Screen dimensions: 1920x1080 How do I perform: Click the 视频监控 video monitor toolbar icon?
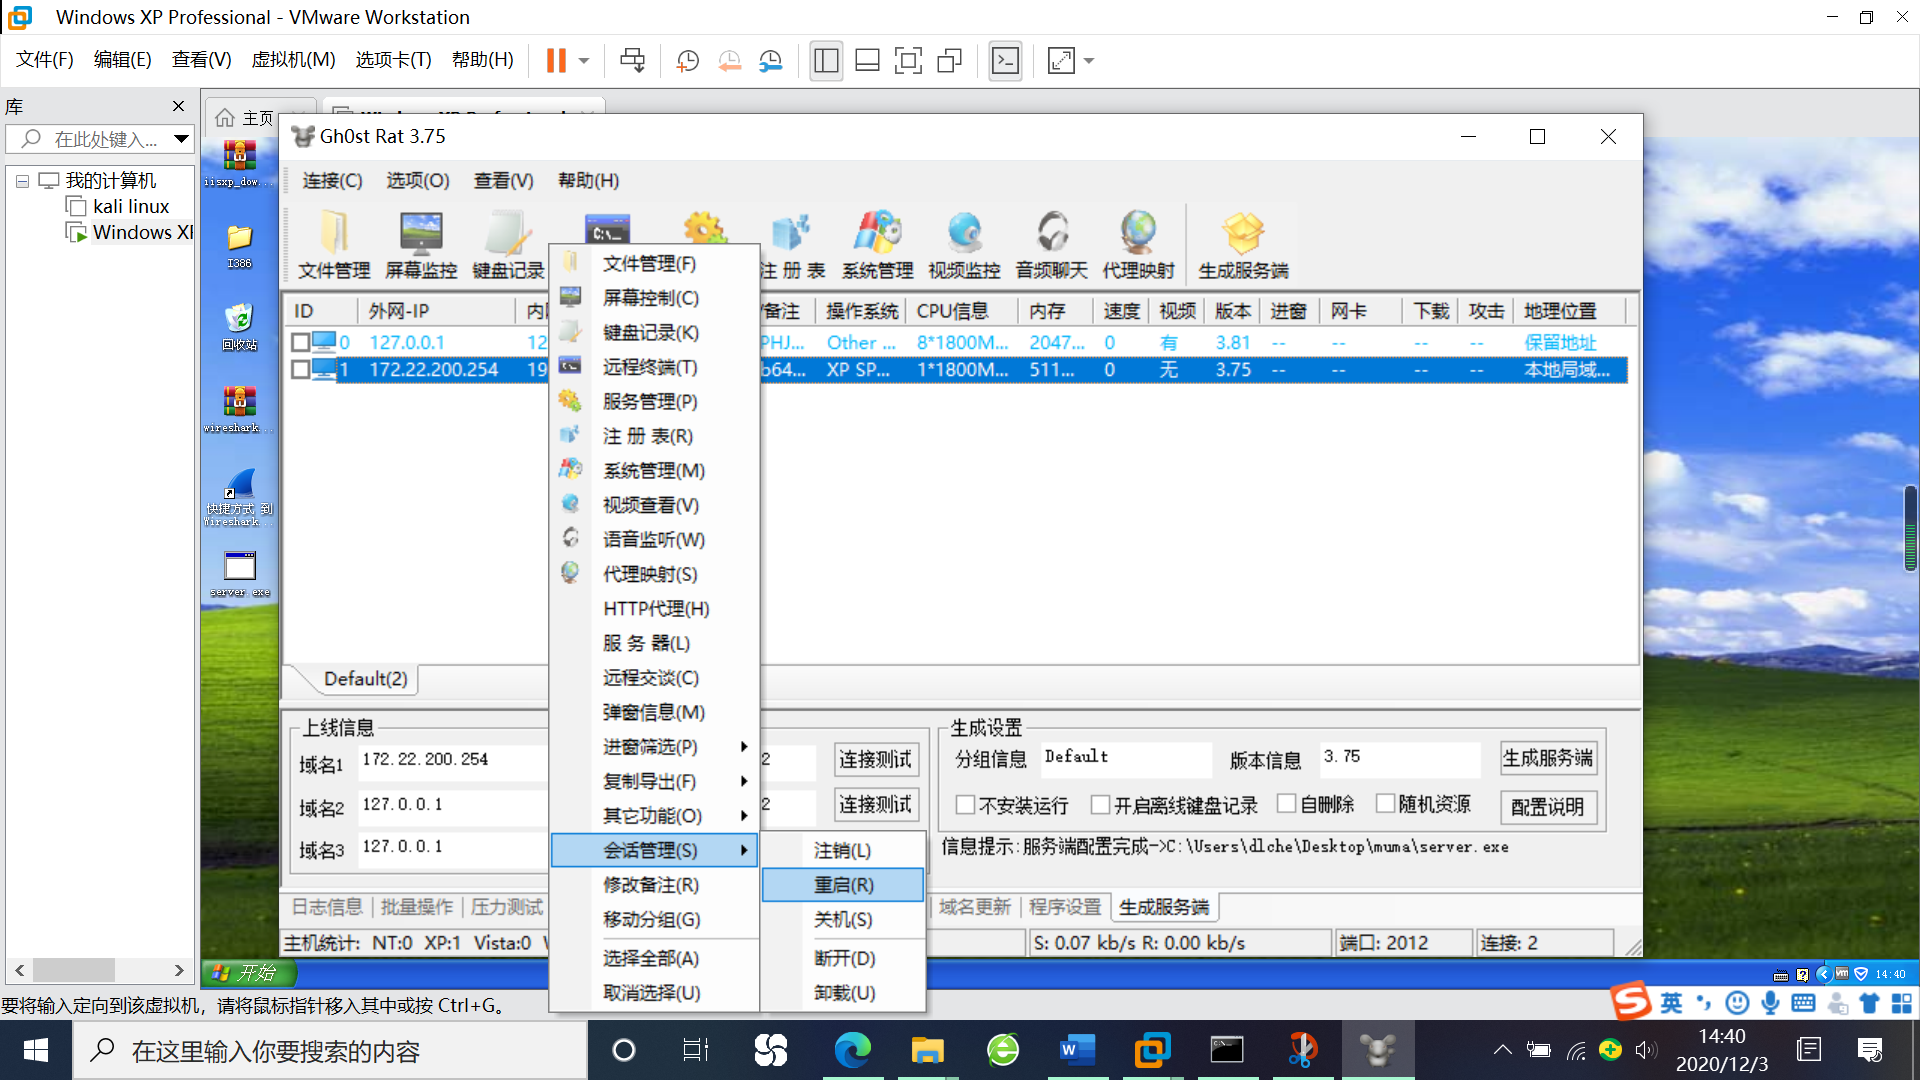[x=964, y=245]
